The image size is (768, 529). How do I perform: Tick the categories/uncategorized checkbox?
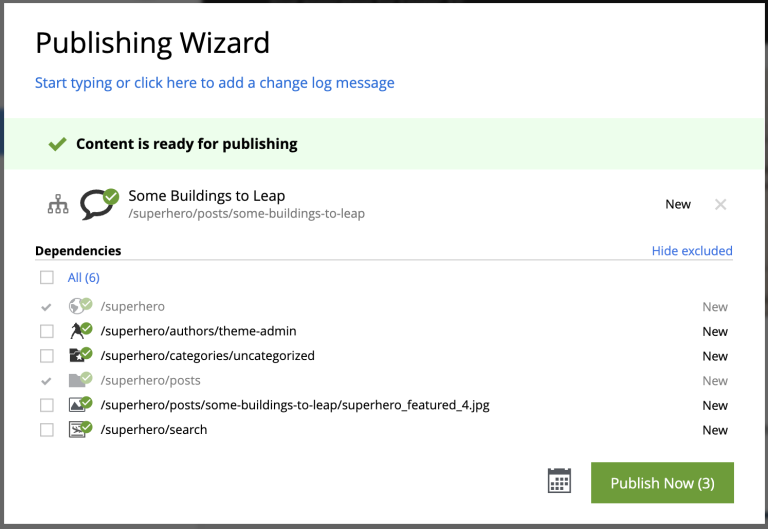(47, 356)
